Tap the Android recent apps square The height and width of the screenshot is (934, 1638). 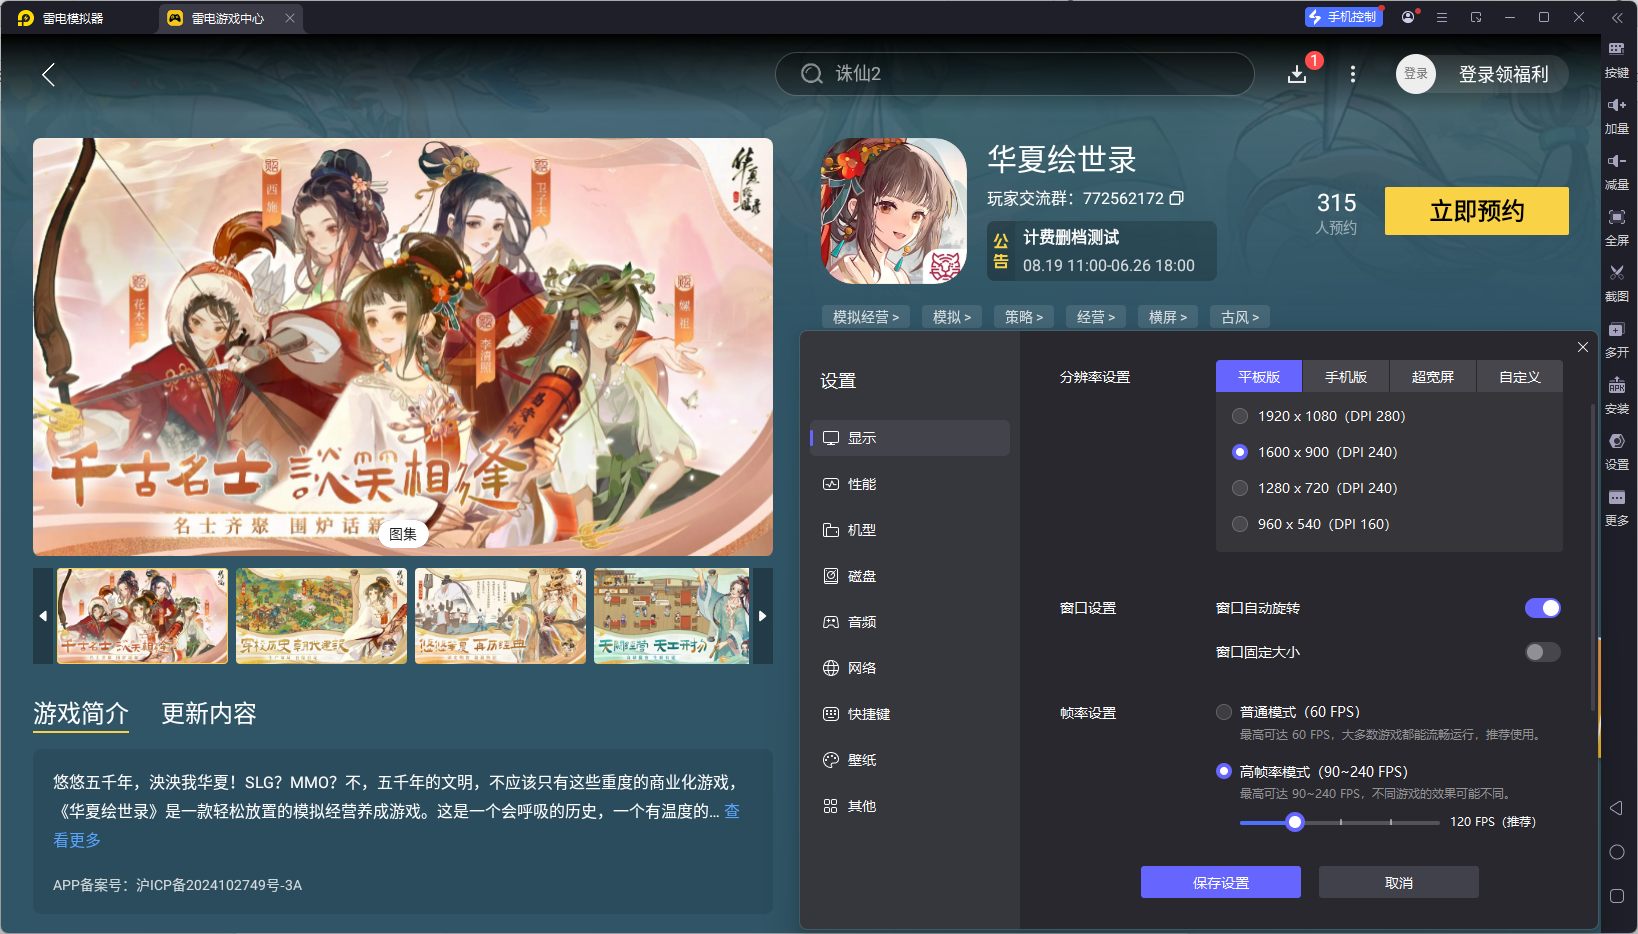[x=1617, y=896]
